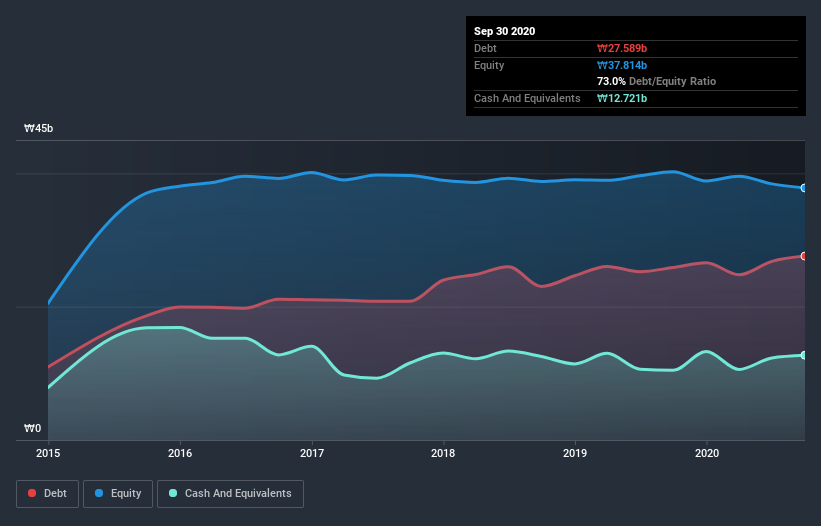Toggle the Cash And Equivalents legend button

[230, 494]
